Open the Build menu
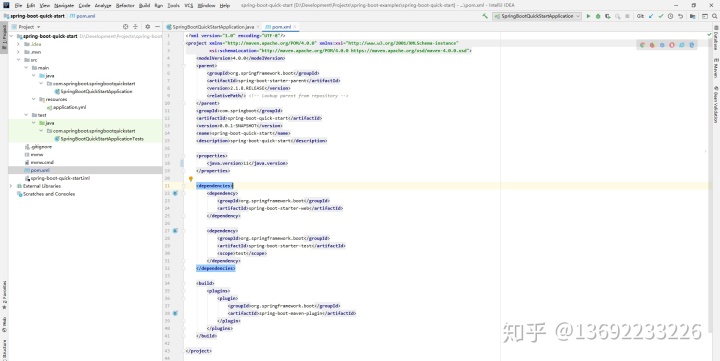Image resolution: width=720 pixels, height=361 pixels. coord(144,6)
